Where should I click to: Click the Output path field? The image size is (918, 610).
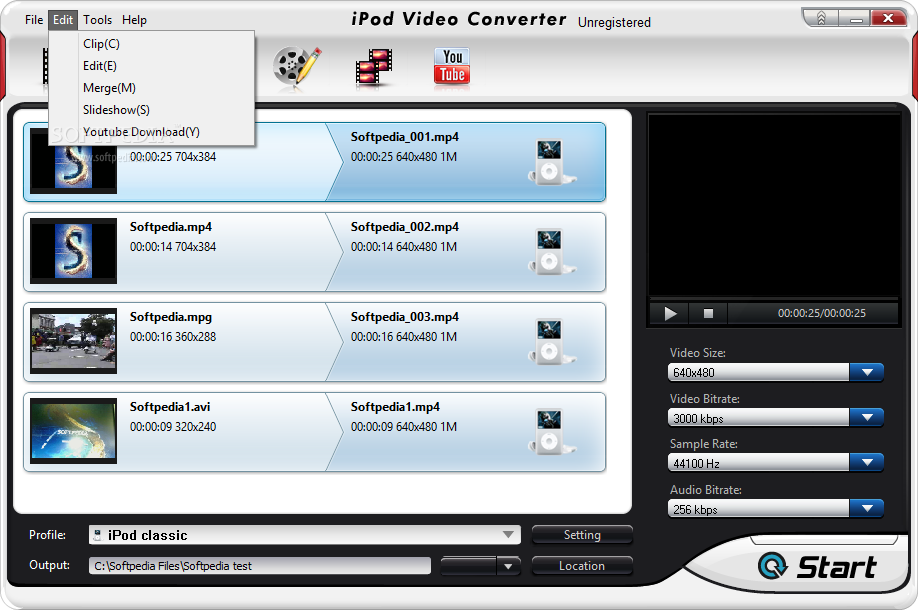(x=260, y=566)
